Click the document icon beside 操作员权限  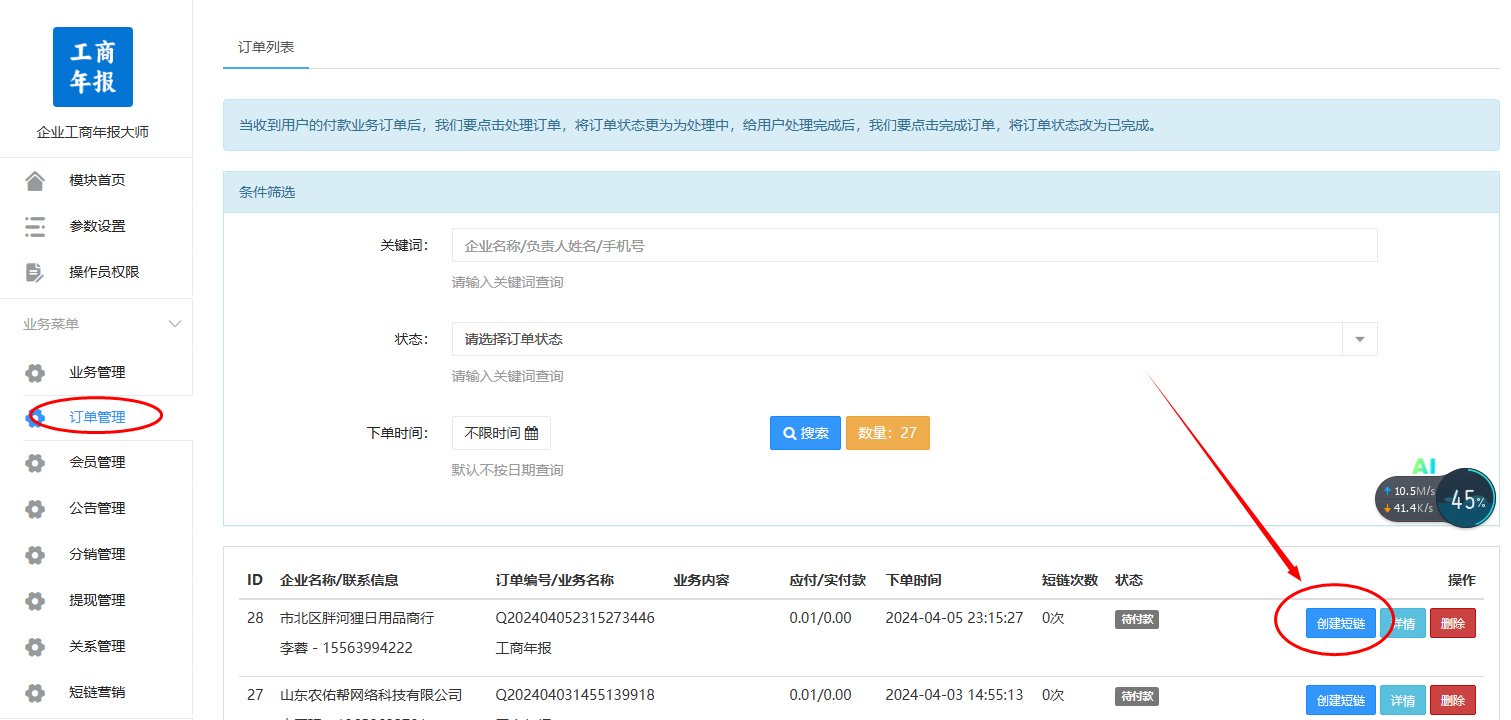coord(35,272)
